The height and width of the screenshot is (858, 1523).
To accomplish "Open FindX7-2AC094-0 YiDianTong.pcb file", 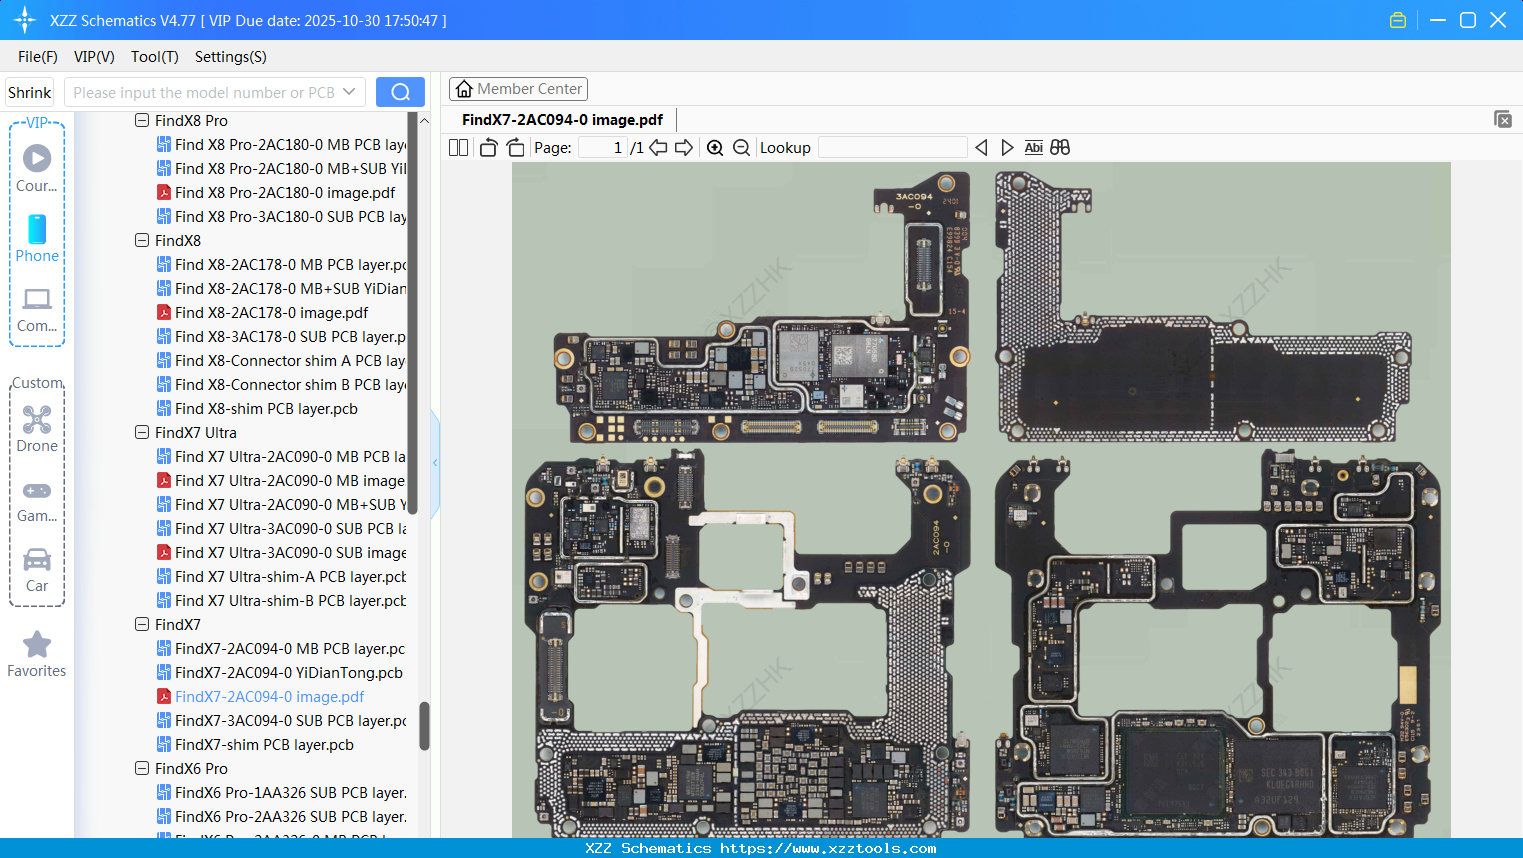I will [279, 672].
